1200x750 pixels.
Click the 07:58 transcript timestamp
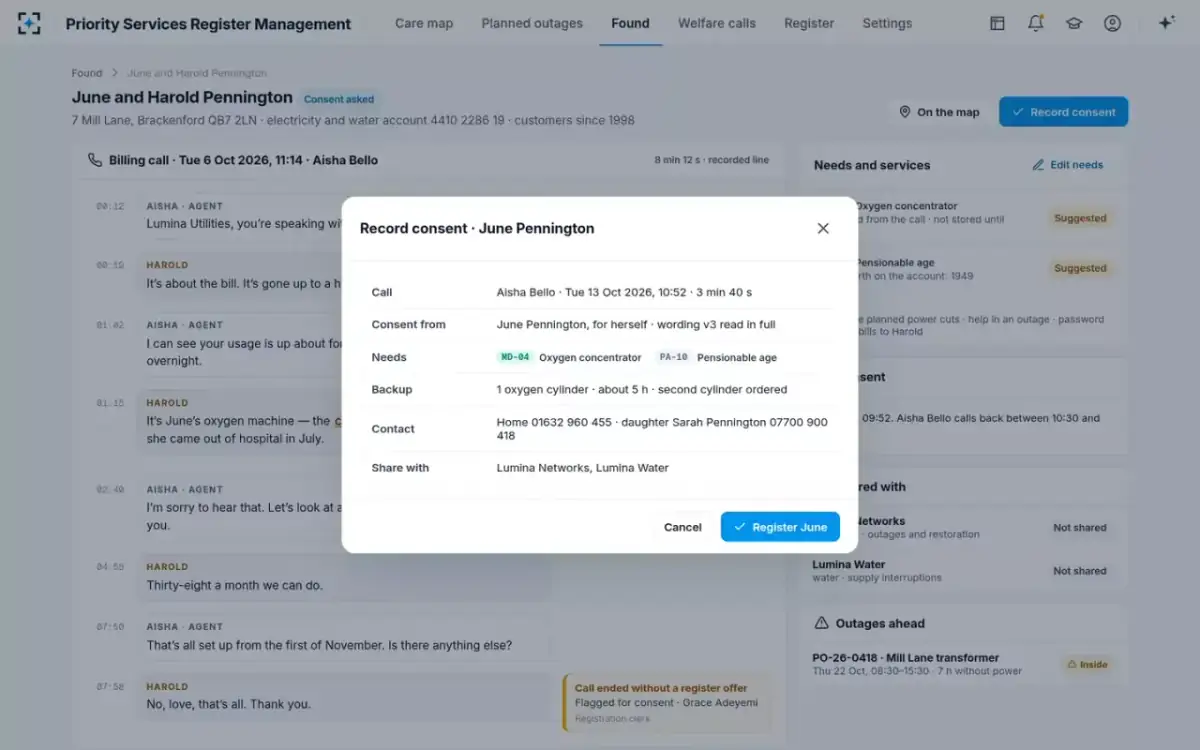pyautogui.click(x=110, y=687)
